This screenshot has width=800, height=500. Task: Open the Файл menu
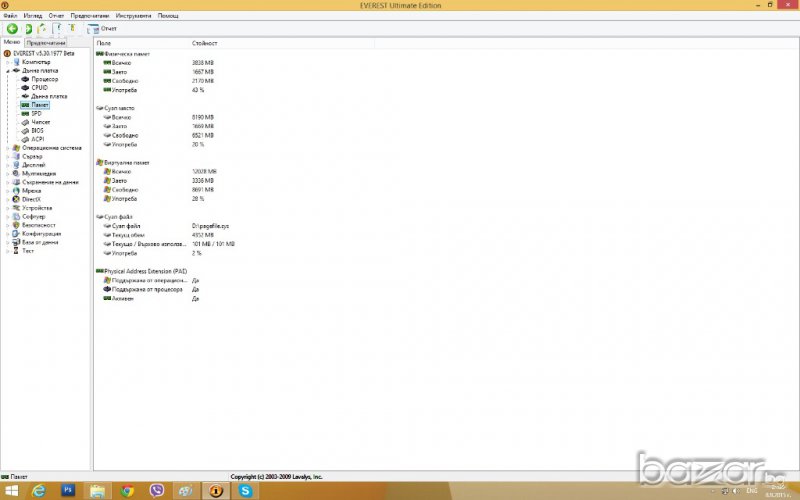pos(10,16)
